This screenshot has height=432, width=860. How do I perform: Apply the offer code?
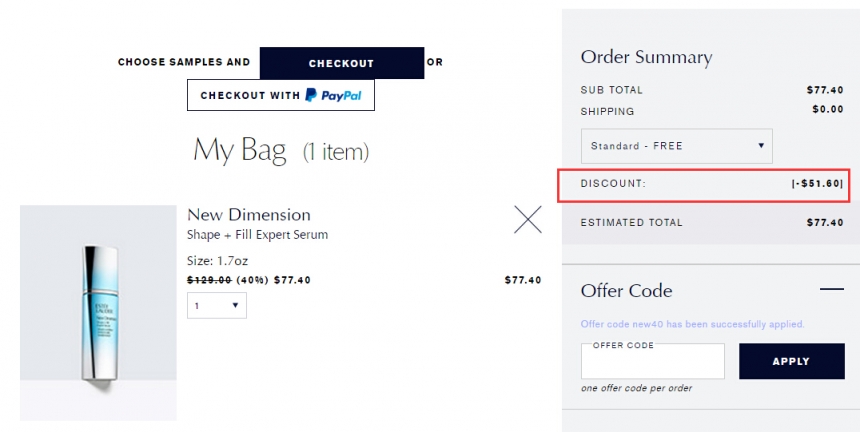[791, 361]
